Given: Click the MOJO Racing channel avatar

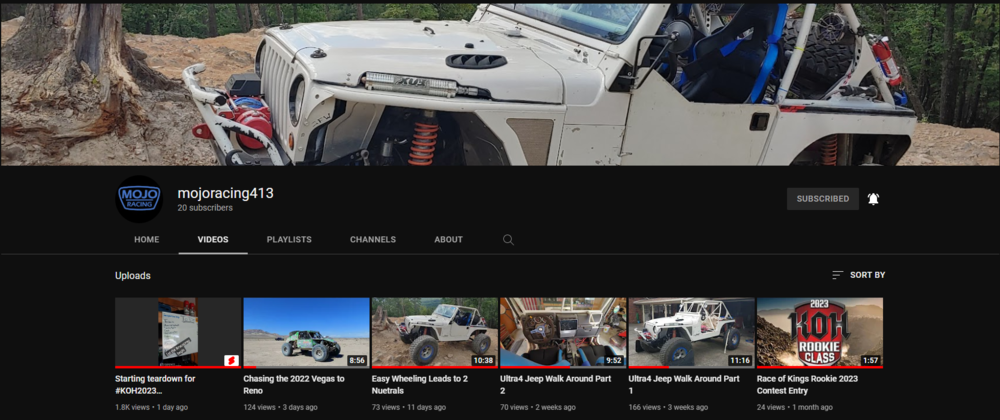Looking at the screenshot, I should click(139, 199).
